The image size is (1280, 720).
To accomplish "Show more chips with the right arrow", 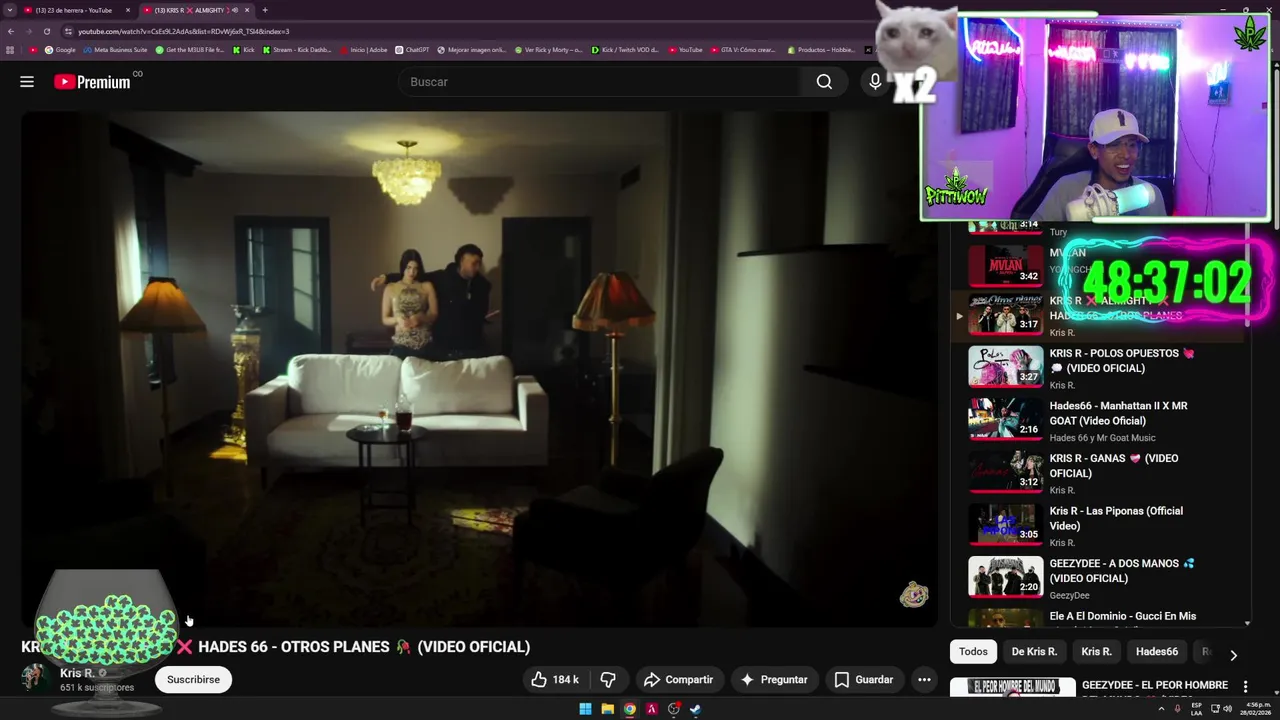I will [x=1233, y=655].
